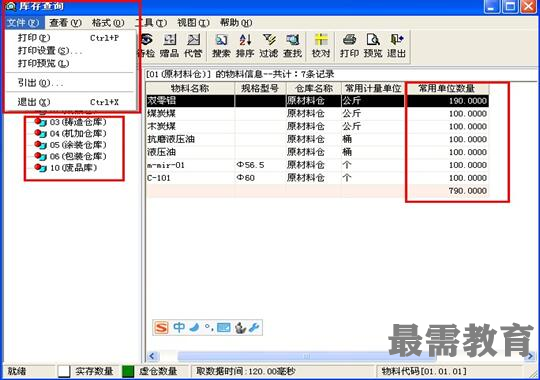Click the 物料名称 column header
This screenshot has width=540, height=380.
pos(190,89)
